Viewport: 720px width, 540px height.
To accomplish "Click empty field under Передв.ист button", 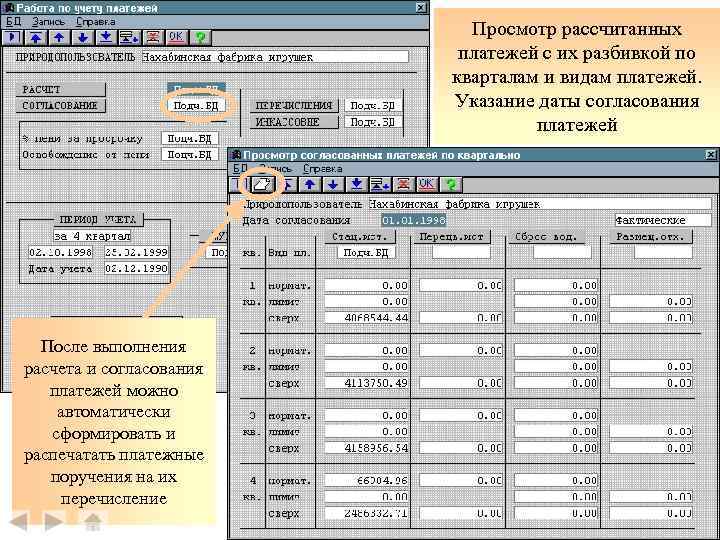I will pos(461,252).
